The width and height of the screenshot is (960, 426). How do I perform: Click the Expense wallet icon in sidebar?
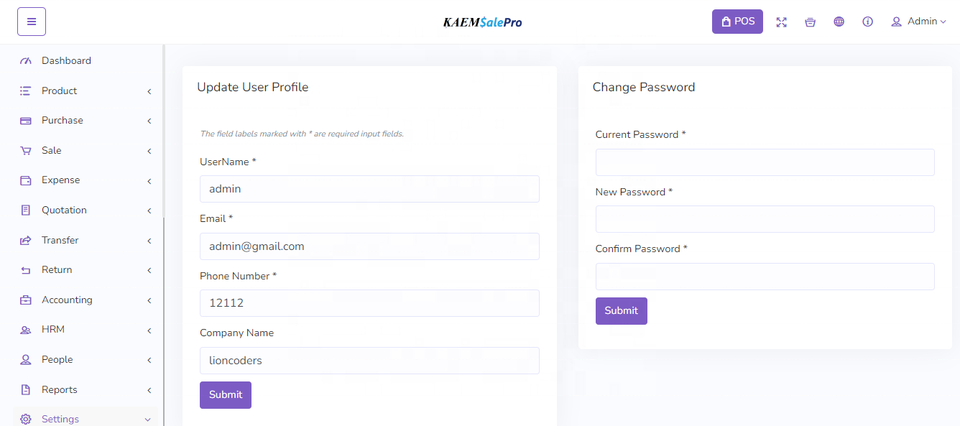pyautogui.click(x=26, y=181)
